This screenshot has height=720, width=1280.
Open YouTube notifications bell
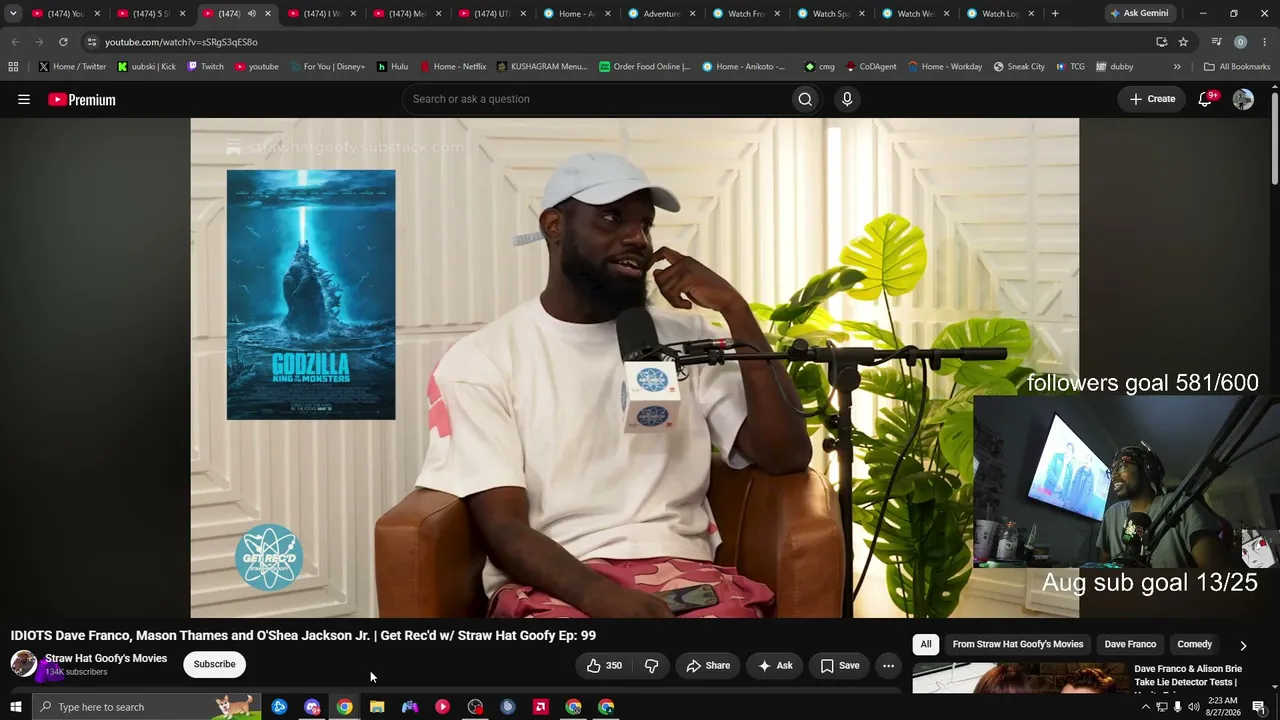coord(1206,99)
